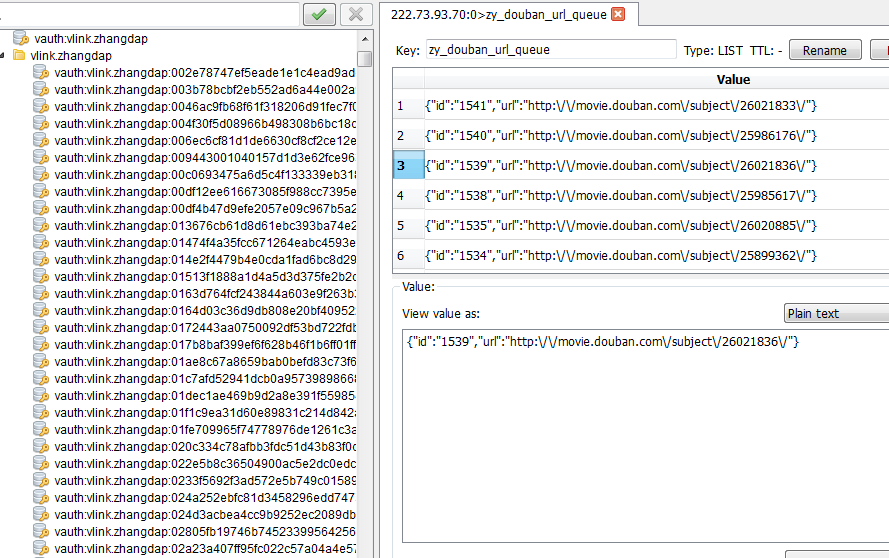Select key vauth:vlink.zhangdap:024a252ebfc81d3458296edd747
Screen dimensions: 889x558
pyautogui.click(x=205, y=498)
